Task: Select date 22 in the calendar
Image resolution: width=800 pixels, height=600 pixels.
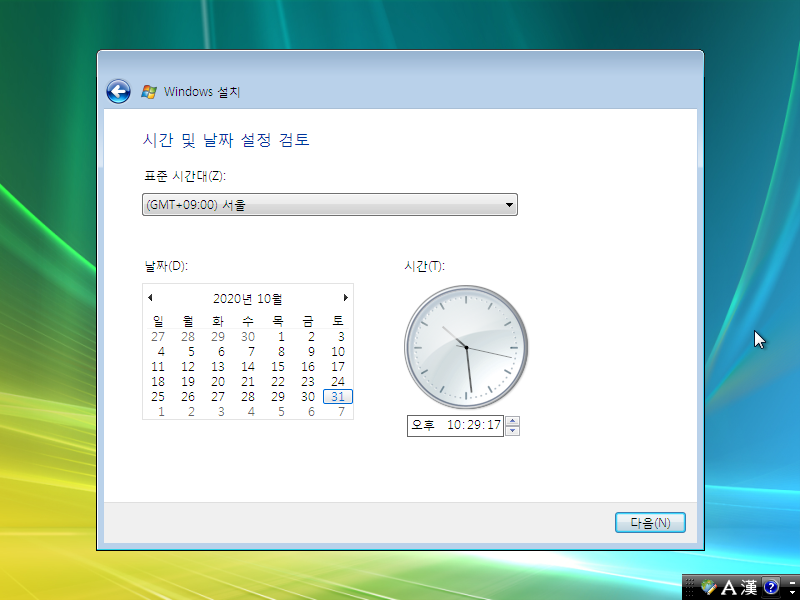Action: [278, 382]
